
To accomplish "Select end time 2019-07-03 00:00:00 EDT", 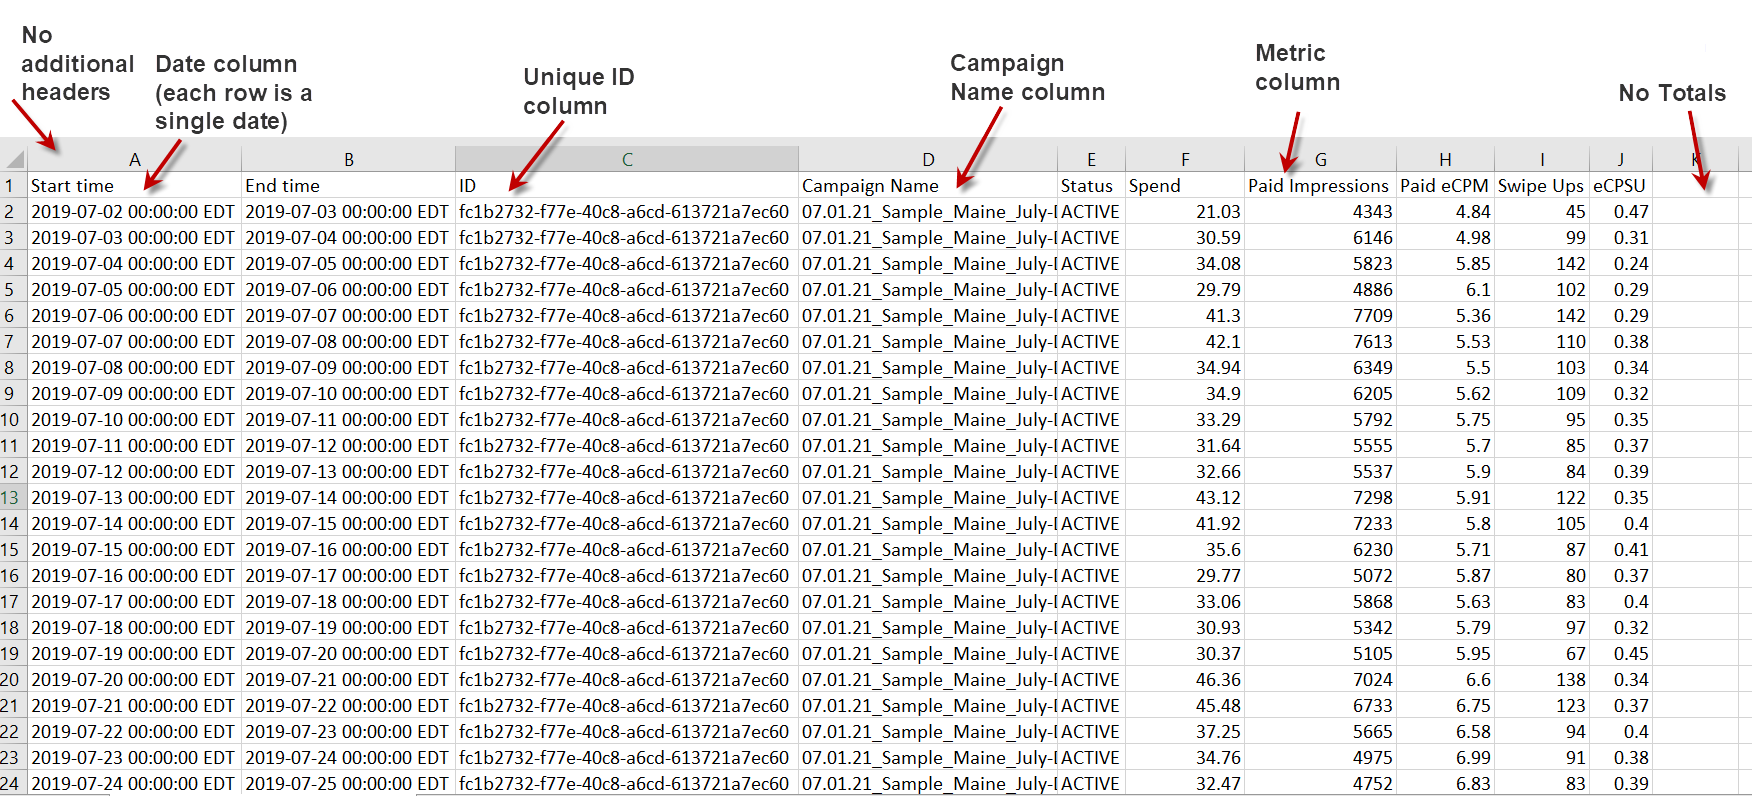I will point(348,211).
